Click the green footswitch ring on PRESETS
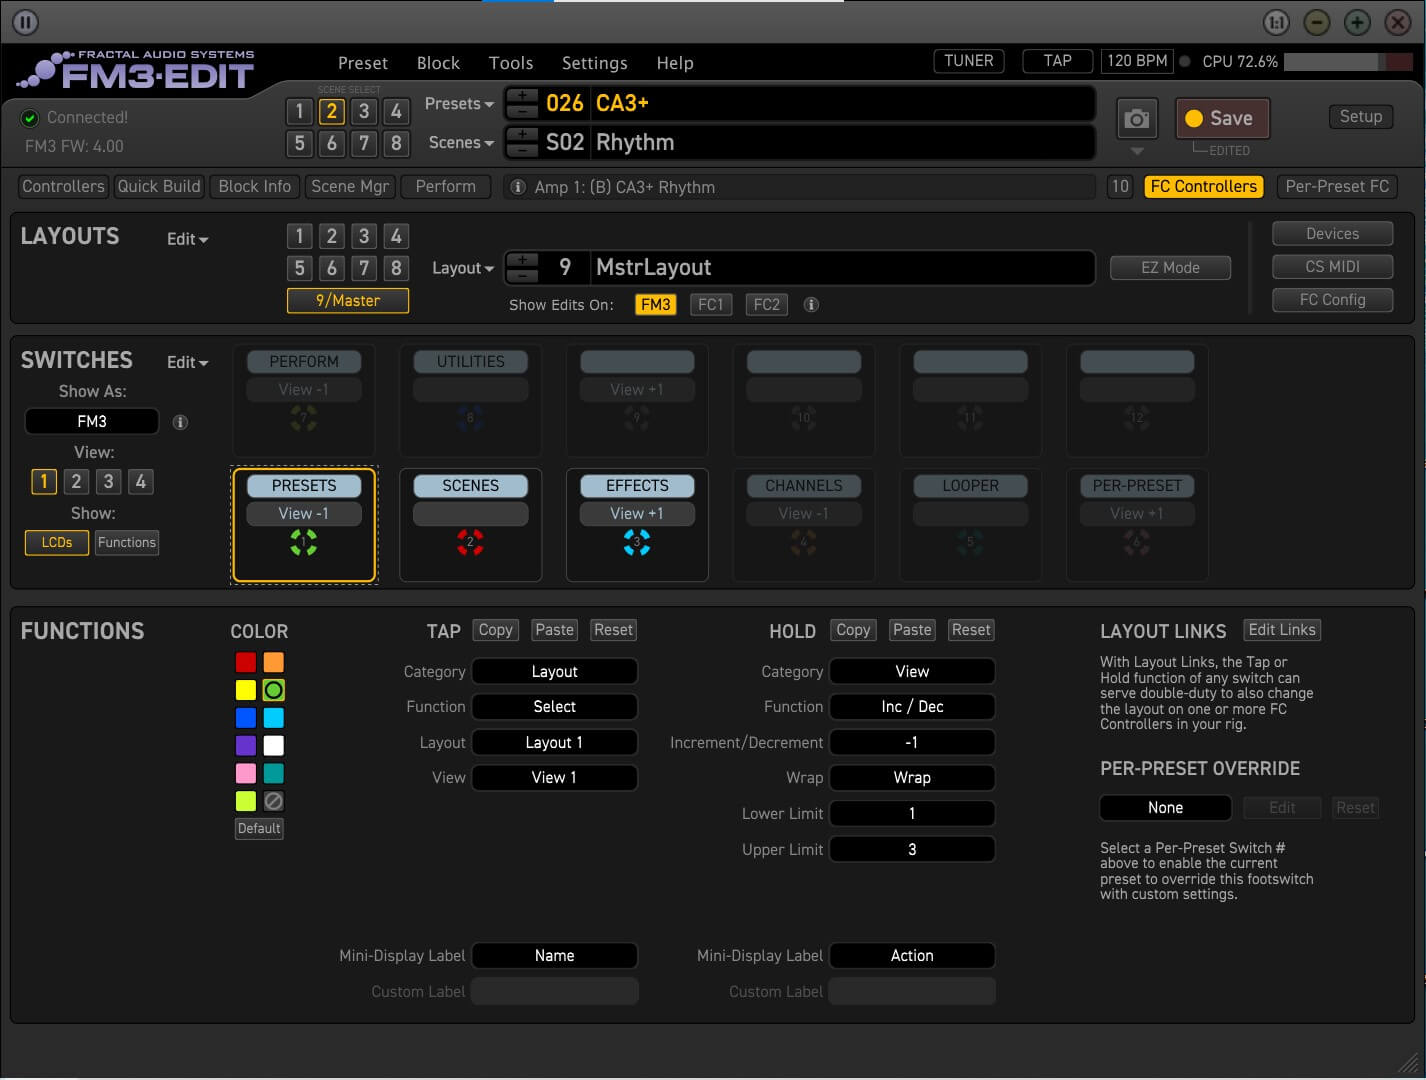Viewport: 1426px width, 1080px height. tap(304, 542)
